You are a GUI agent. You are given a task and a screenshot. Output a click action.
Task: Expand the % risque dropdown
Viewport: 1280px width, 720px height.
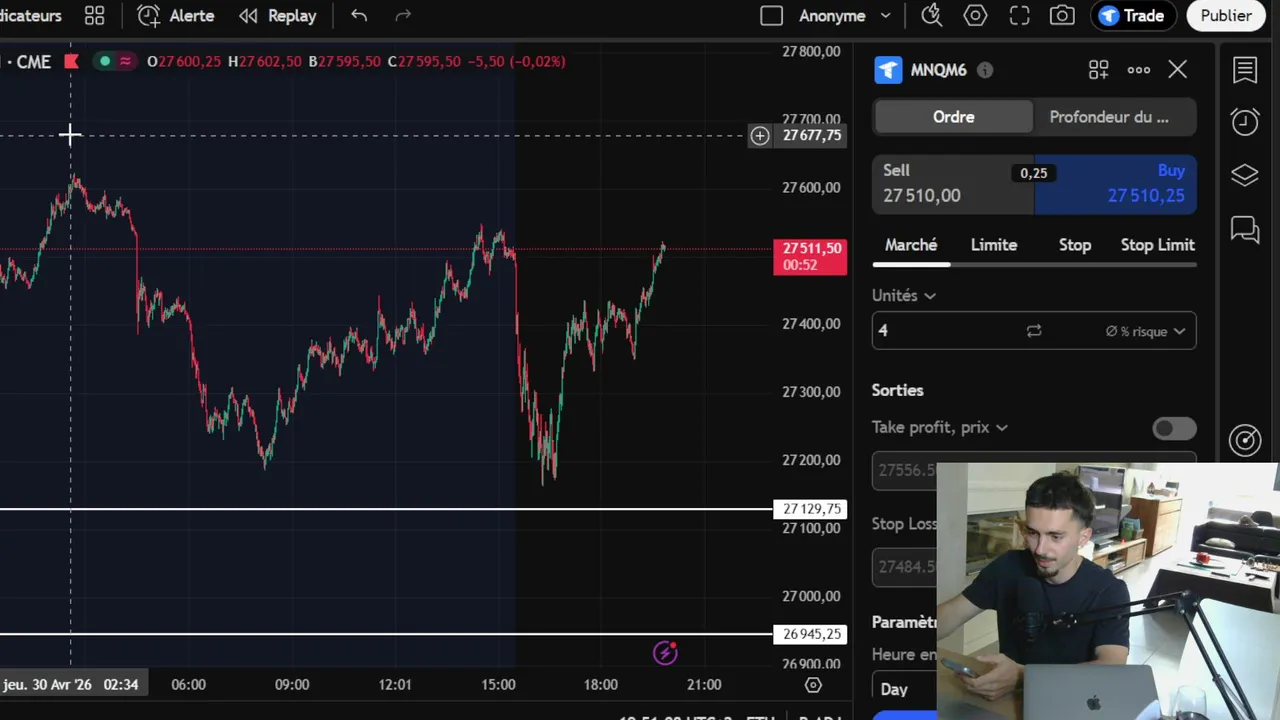1146,331
